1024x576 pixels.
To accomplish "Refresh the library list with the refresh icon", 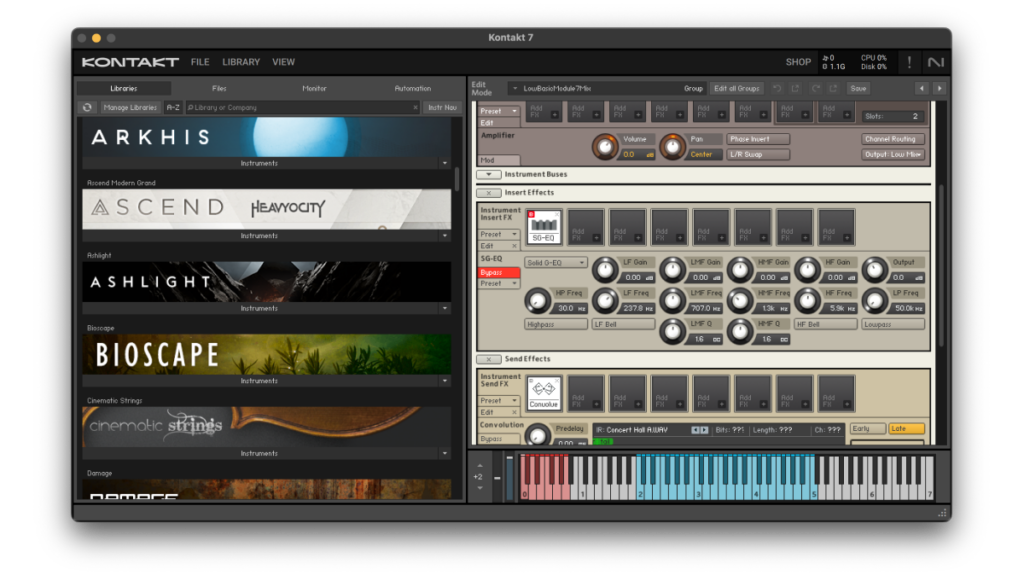I will tap(88, 108).
